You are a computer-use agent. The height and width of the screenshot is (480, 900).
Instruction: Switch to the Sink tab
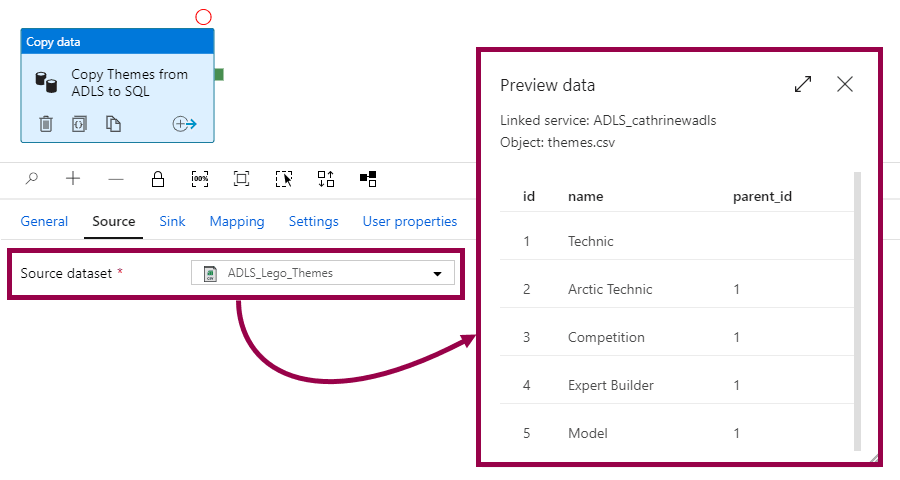tap(172, 221)
